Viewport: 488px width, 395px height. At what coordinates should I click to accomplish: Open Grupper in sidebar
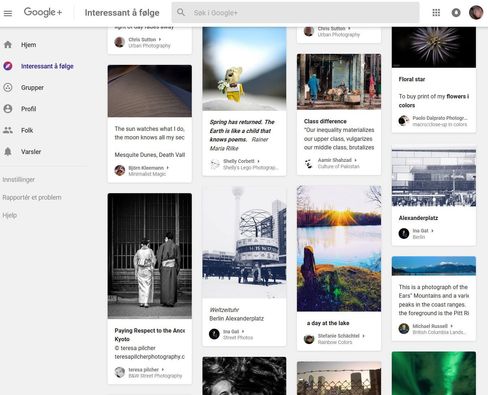32,87
